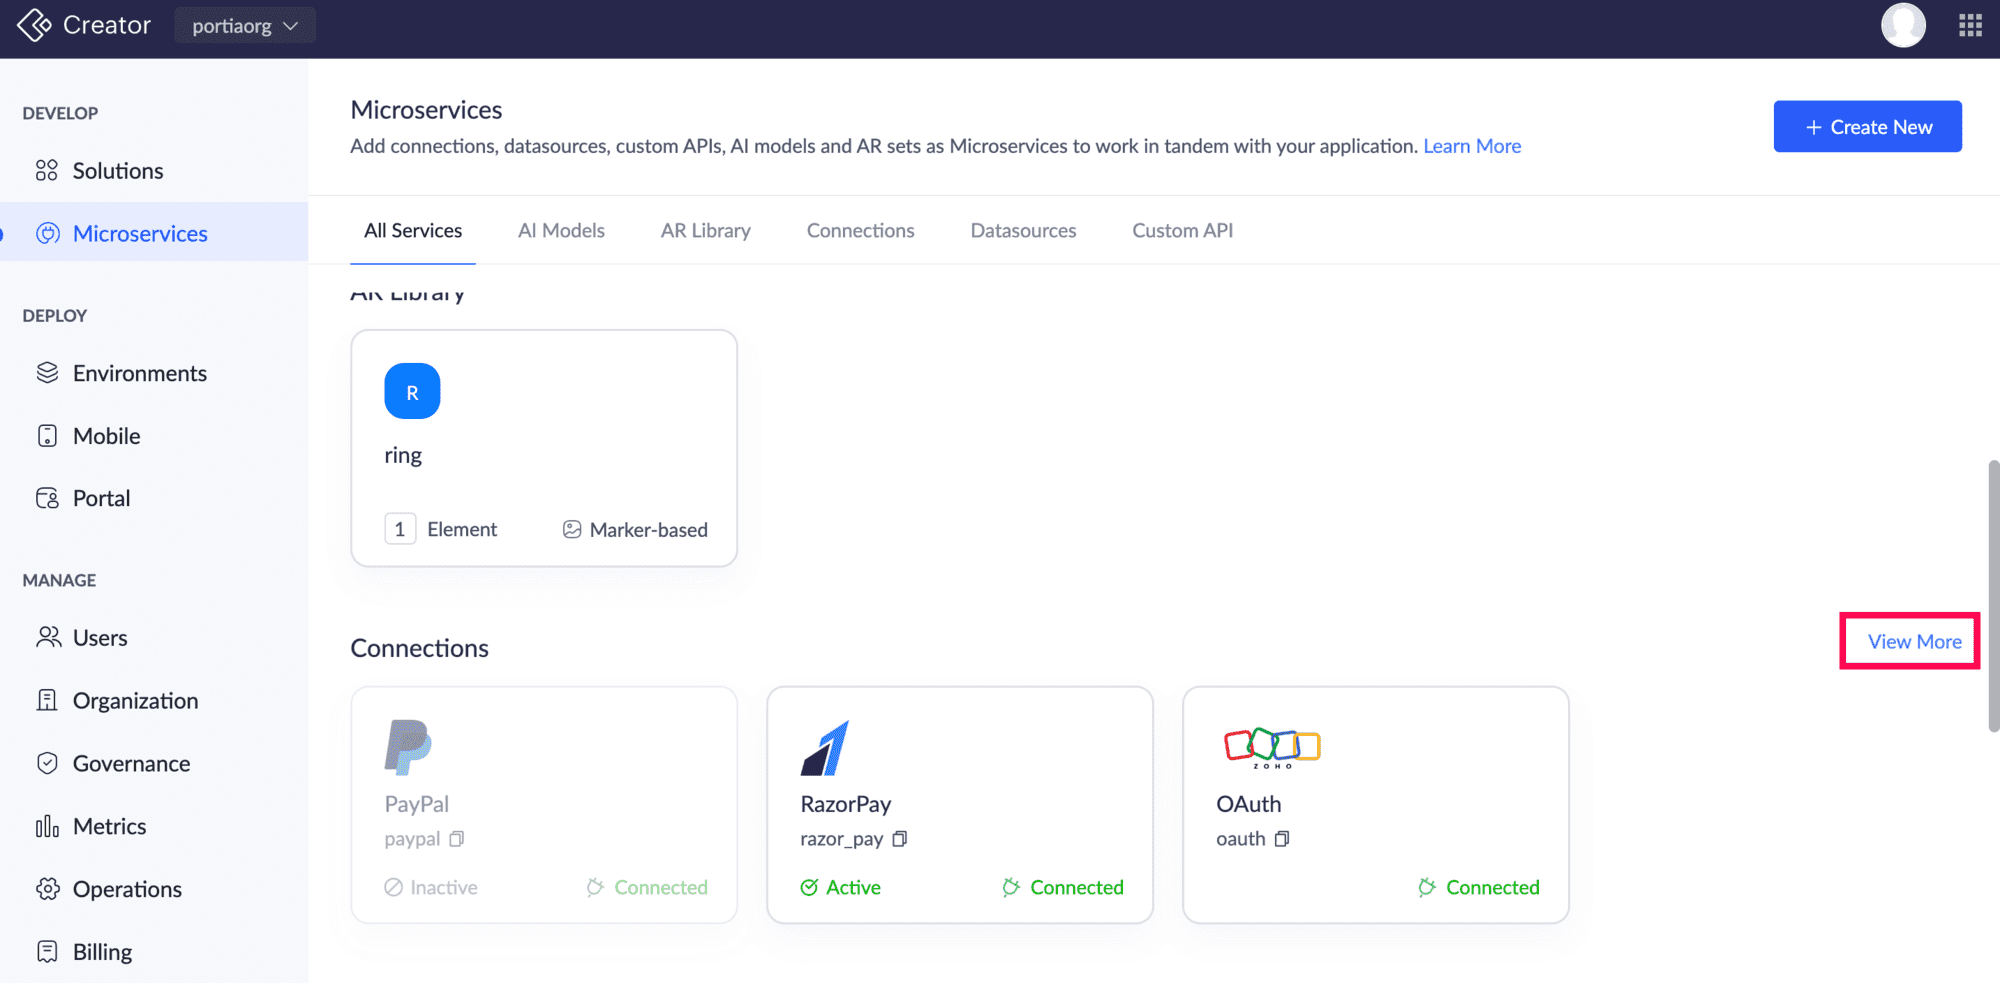This screenshot has height=983, width=2000.
Task: Select the Connections tab
Action: pos(861,231)
